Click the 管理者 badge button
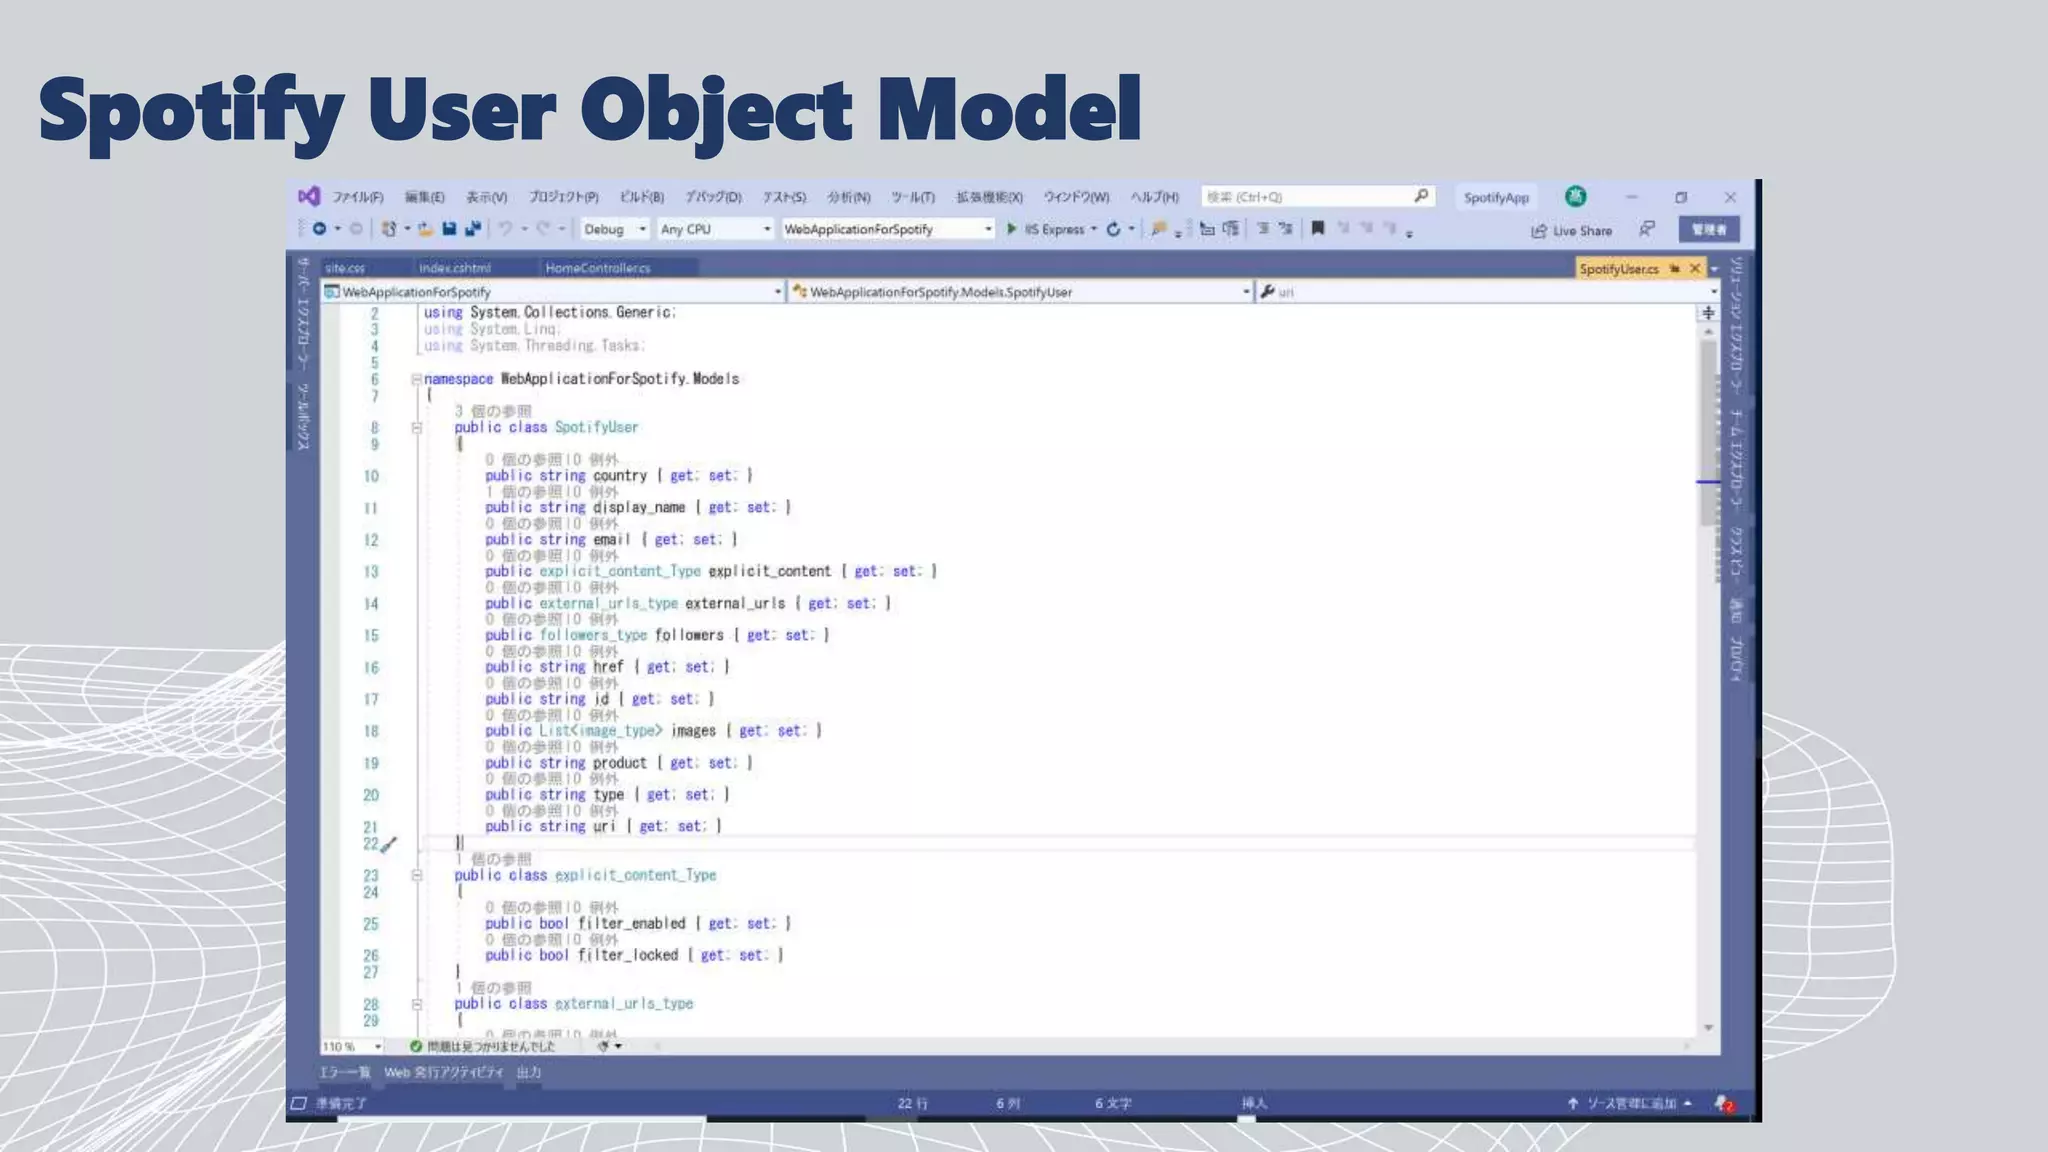The width and height of the screenshot is (2048, 1152). click(x=1709, y=229)
